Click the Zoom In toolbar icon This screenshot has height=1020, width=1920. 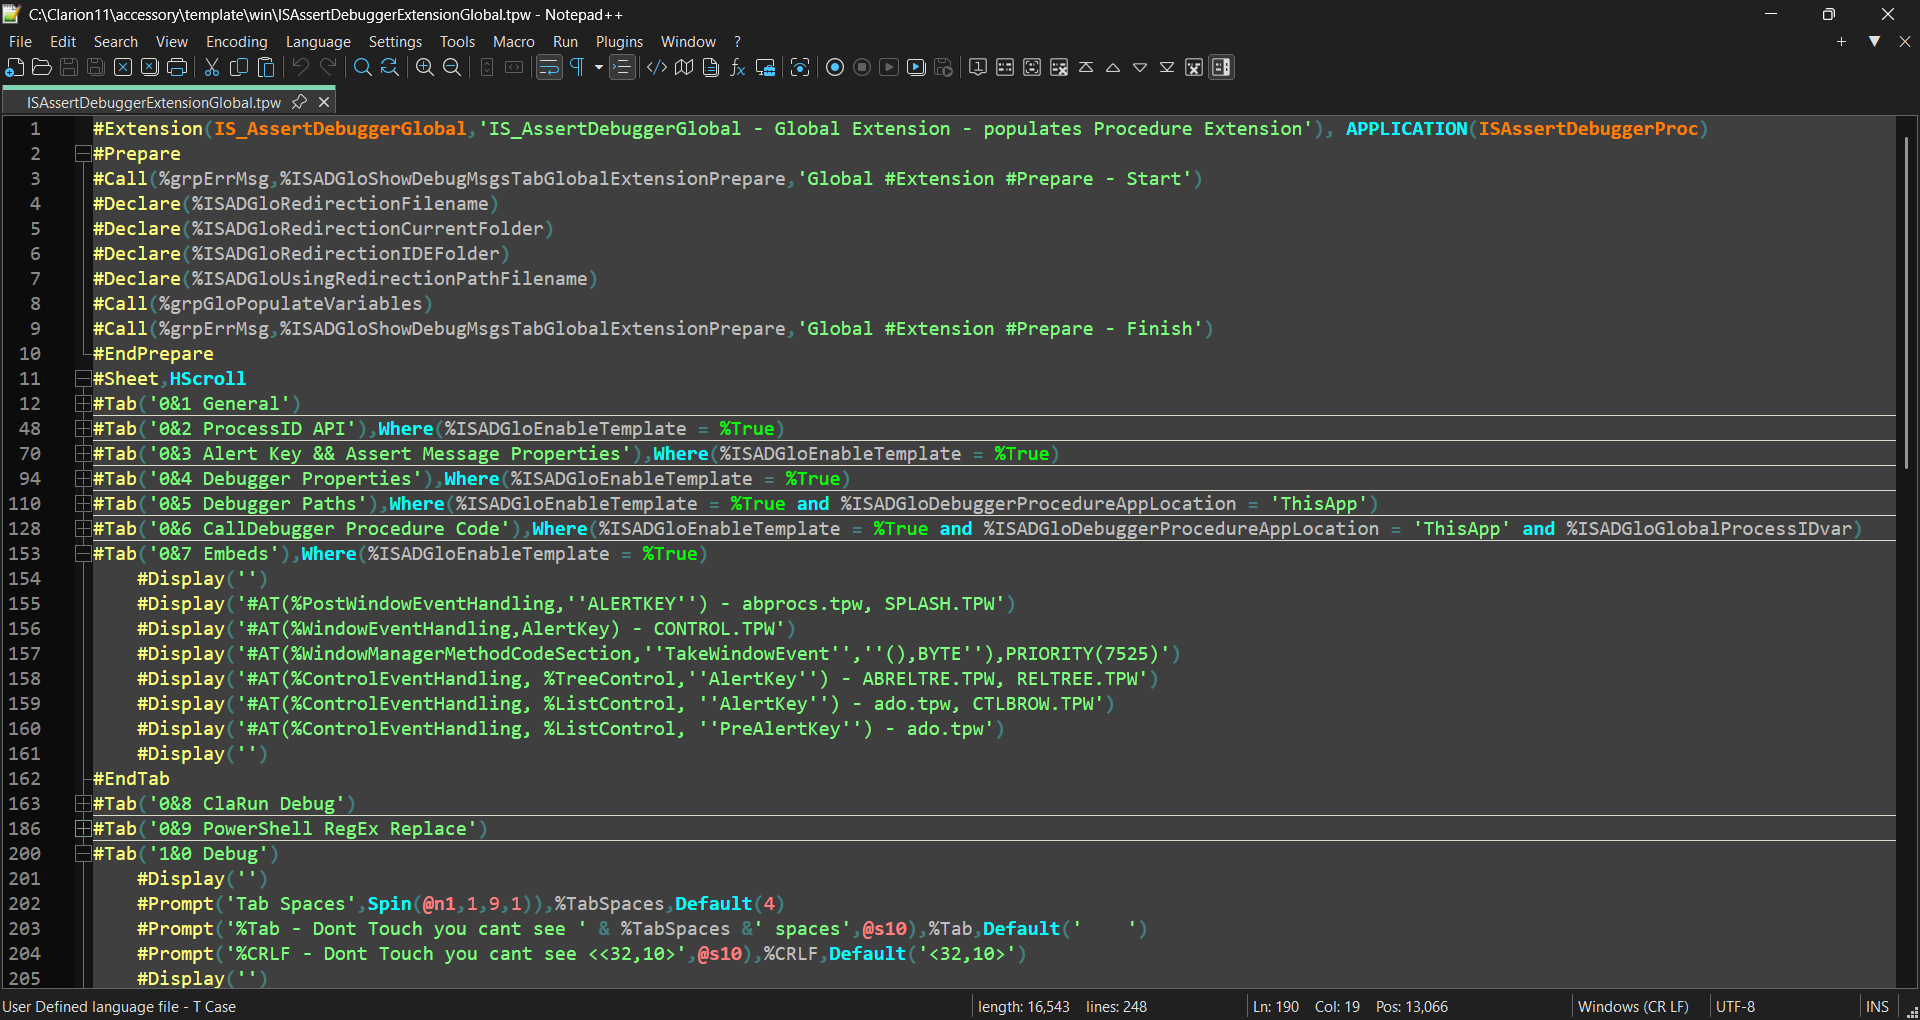(425, 67)
